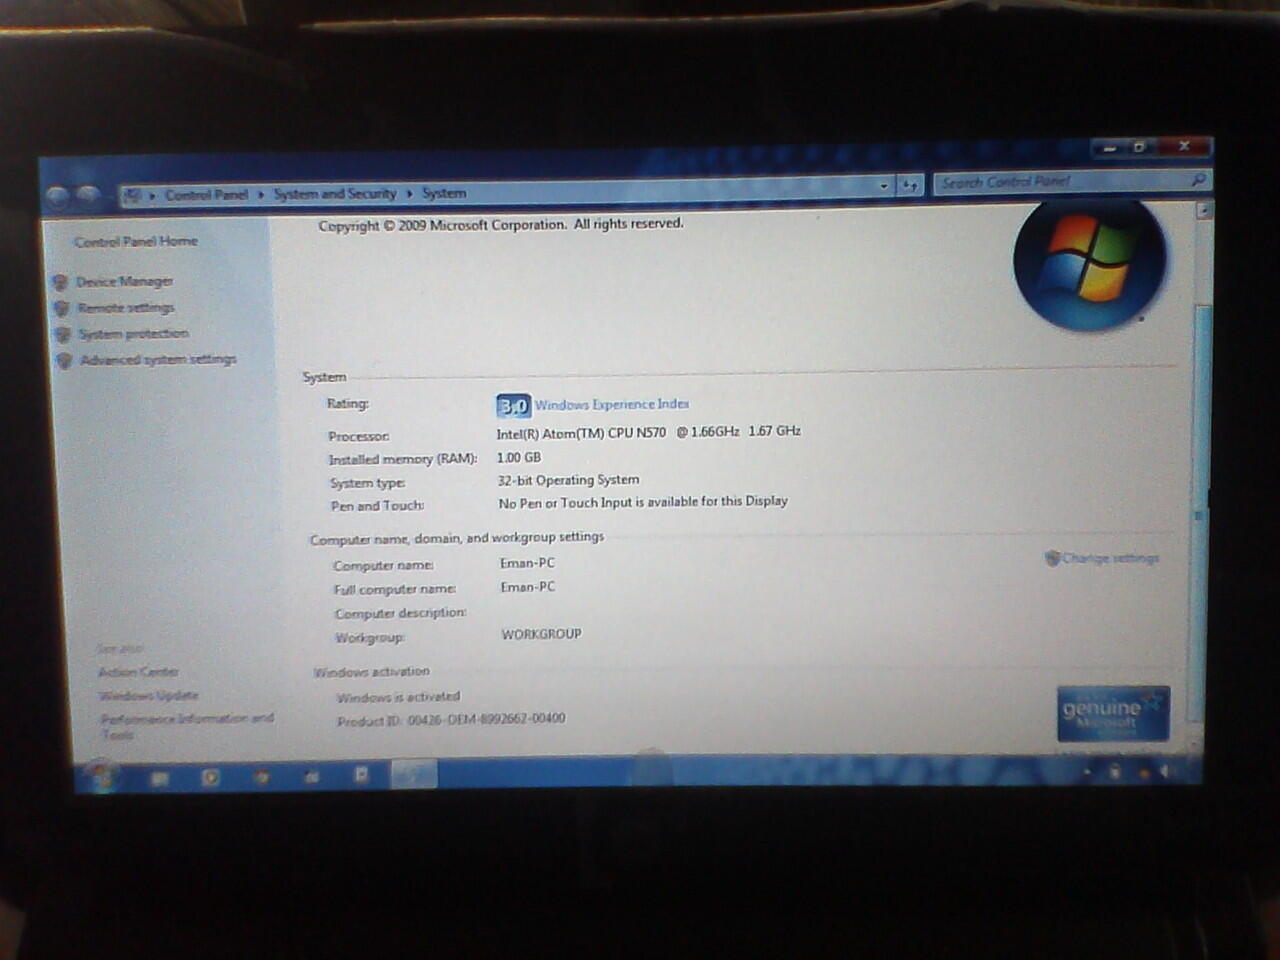Click the Product ID 00426-OEM-8992662-00400 text
This screenshot has height=960, width=1280.
(x=451, y=719)
